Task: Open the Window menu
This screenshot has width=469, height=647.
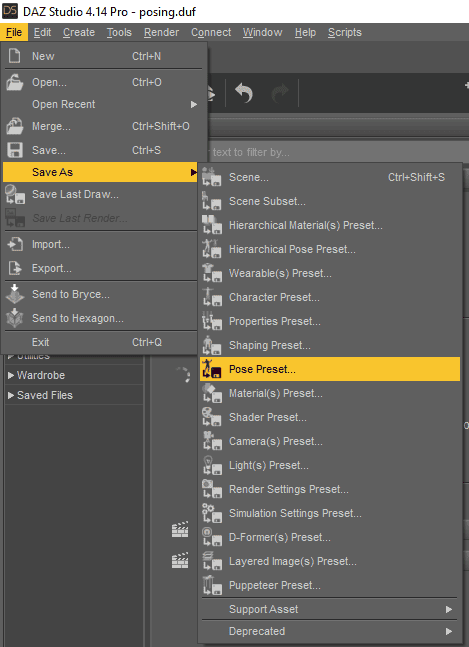Action: pos(262,32)
